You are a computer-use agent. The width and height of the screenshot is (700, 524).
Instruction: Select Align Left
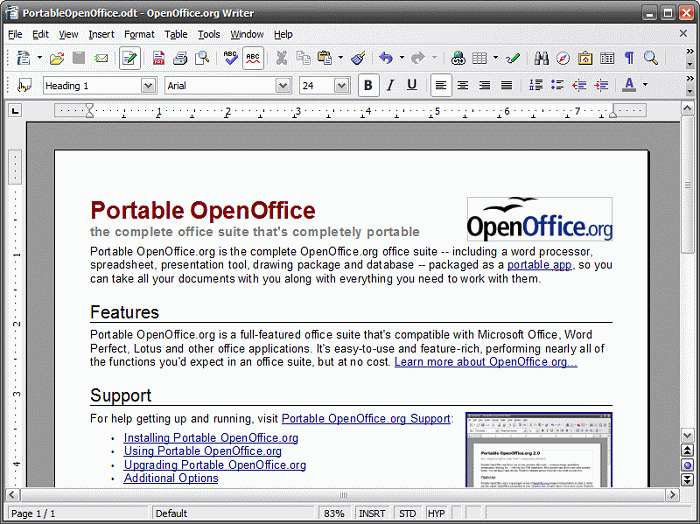(441, 85)
